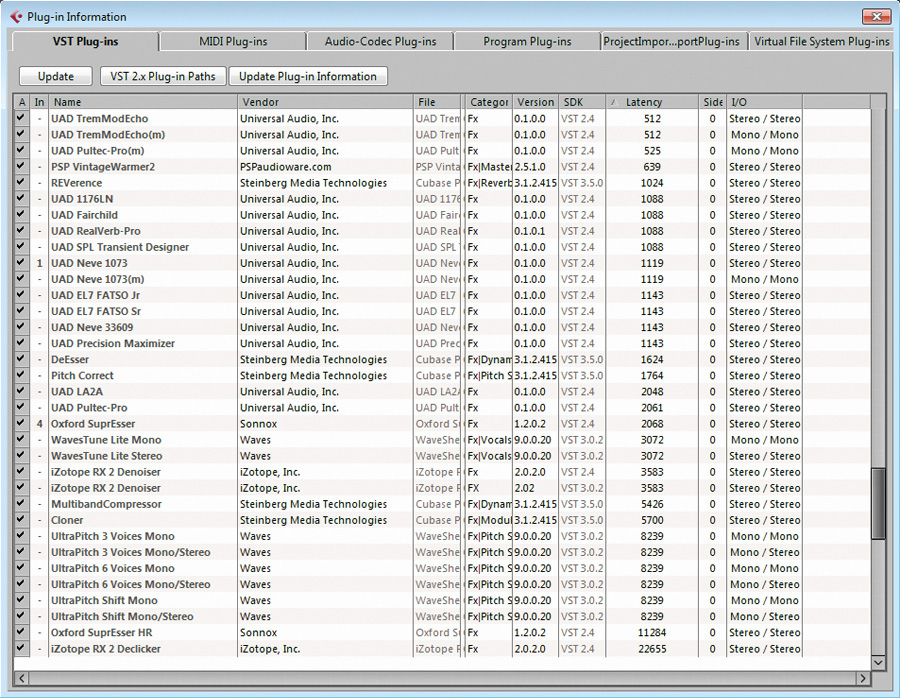Viewport: 900px width, 698px height.
Task: Click the UAD Neve 33609 name
Action: pos(92,327)
